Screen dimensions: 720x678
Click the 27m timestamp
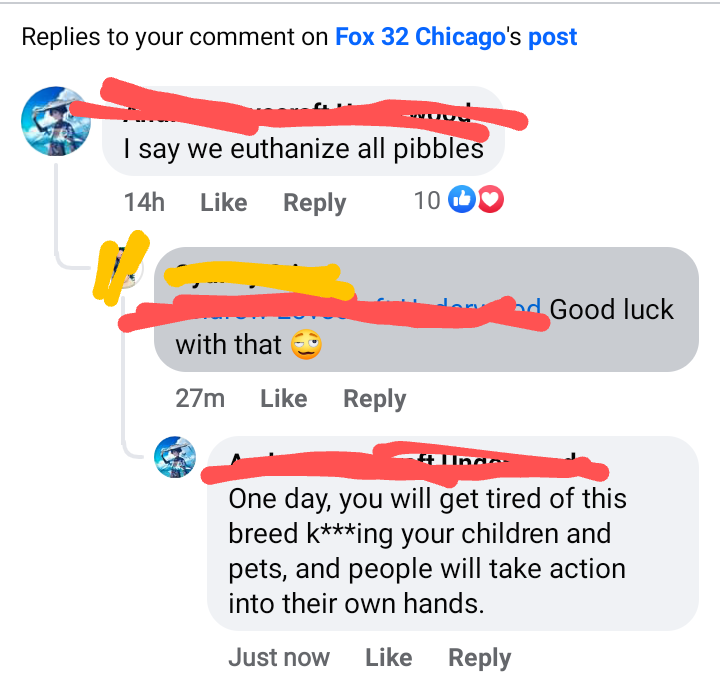[200, 398]
